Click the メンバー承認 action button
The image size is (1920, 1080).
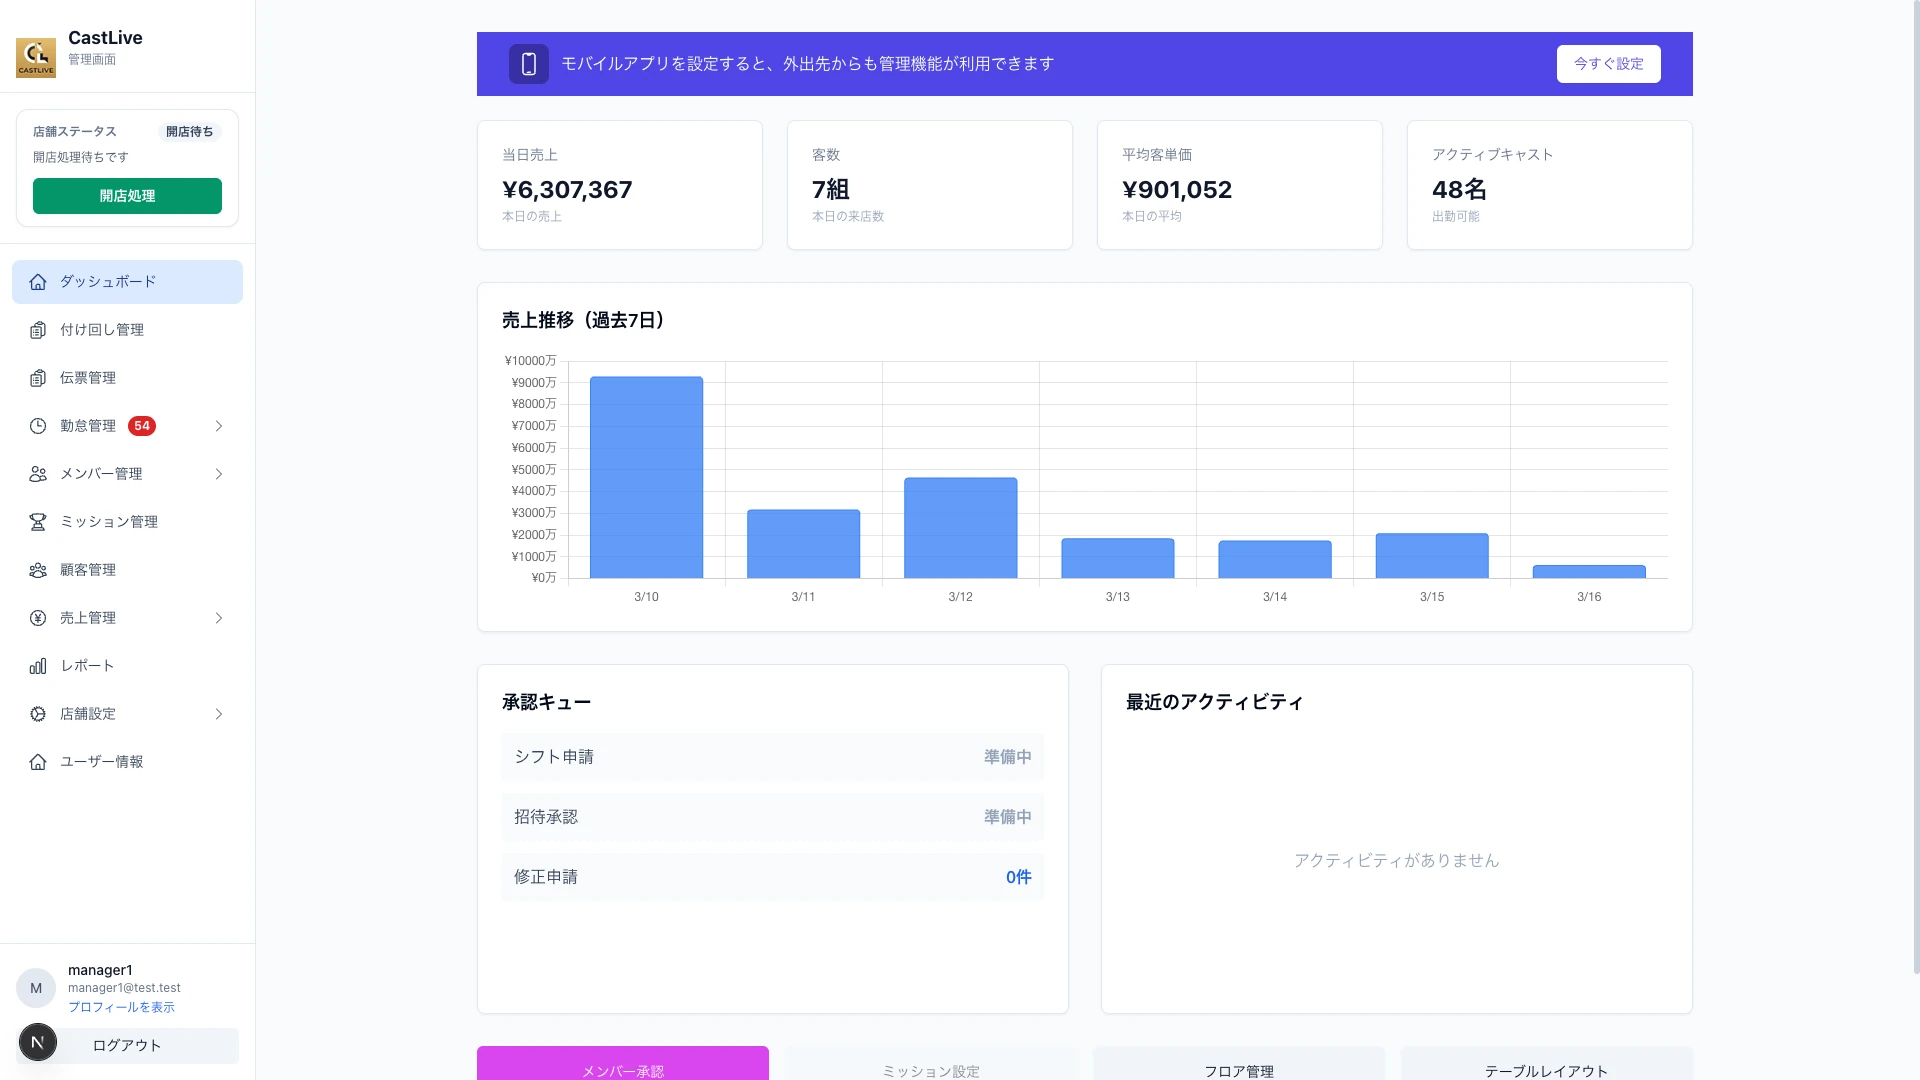click(622, 1068)
